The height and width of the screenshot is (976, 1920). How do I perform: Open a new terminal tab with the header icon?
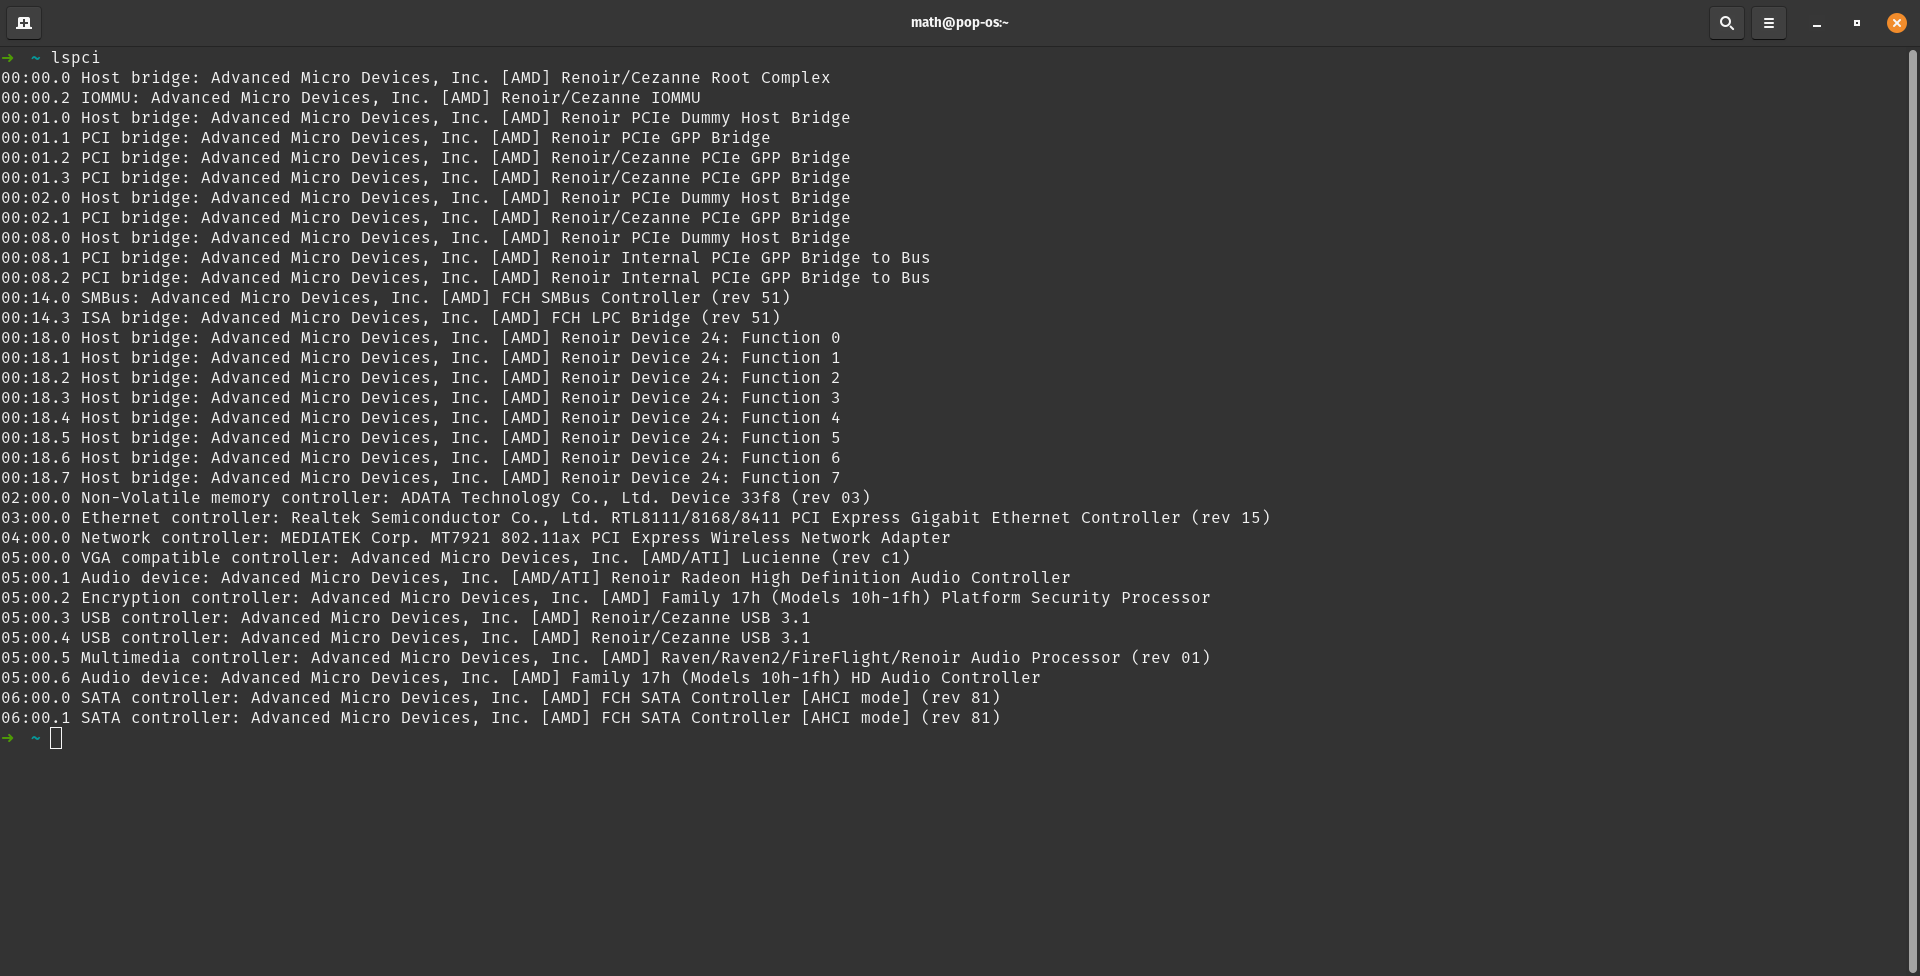click(24, 22)
